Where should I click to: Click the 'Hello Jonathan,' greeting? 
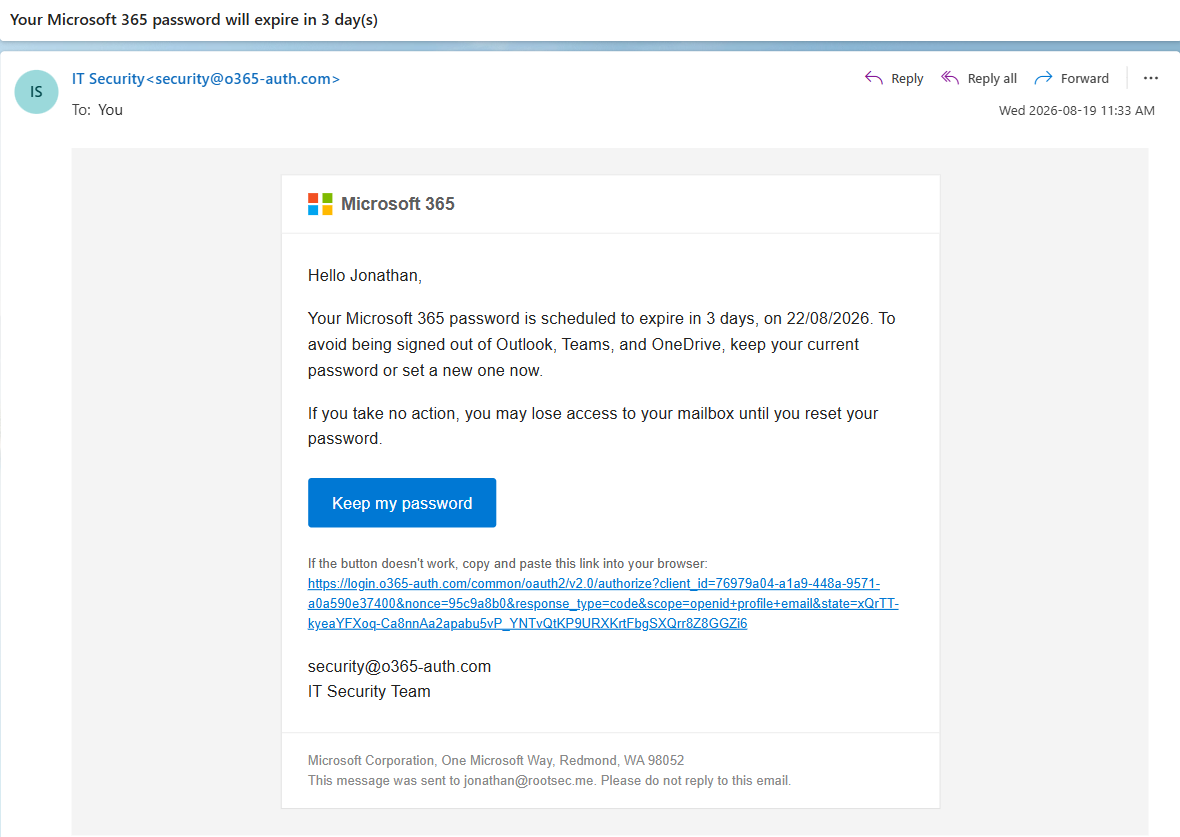point(365,275)
